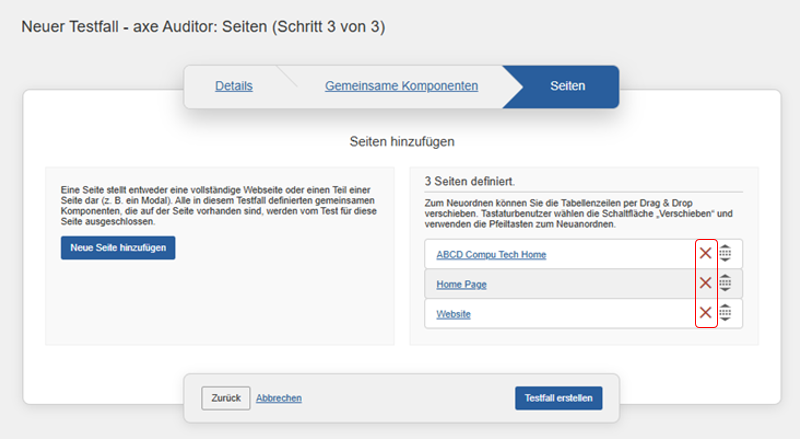Click Testfall erstellen to finish
800x442 pixels.
coord(560,398)
